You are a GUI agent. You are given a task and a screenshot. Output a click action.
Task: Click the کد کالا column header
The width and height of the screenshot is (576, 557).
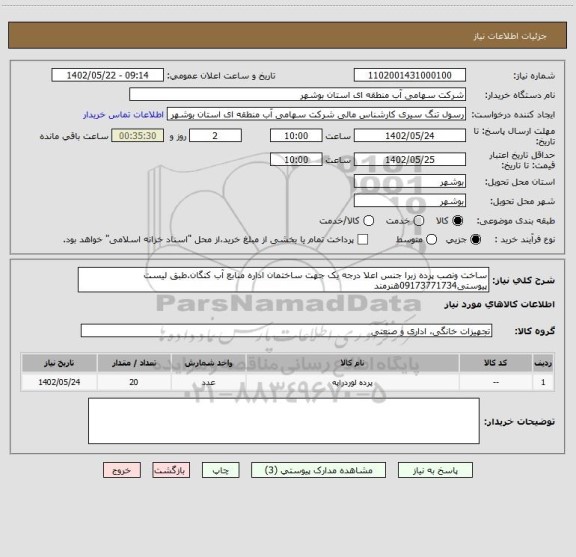[496, 363]
